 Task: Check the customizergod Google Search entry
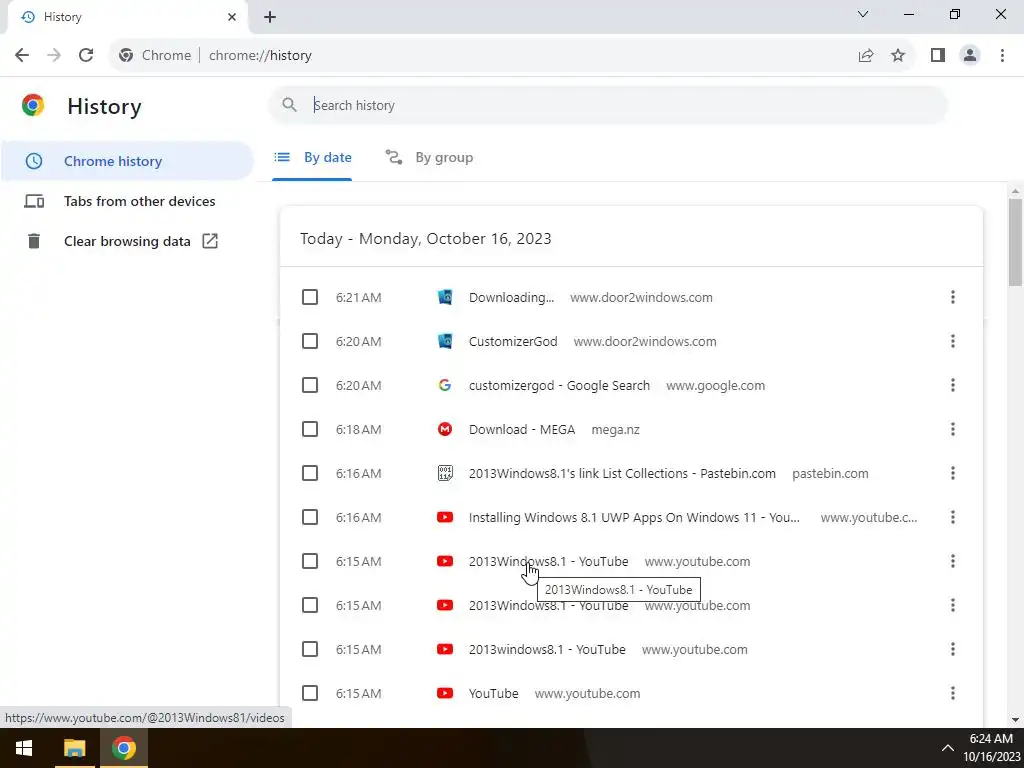click(x=310, y=385)
